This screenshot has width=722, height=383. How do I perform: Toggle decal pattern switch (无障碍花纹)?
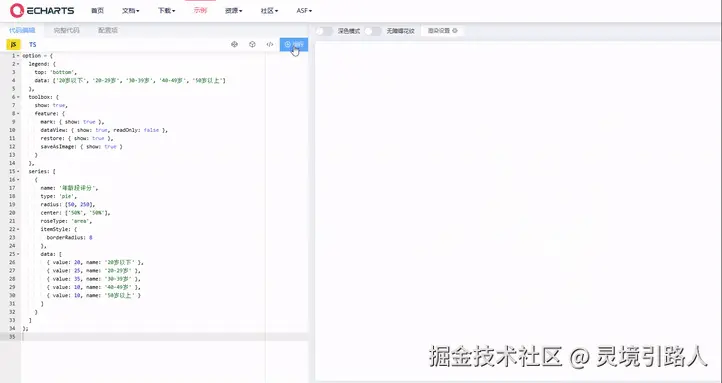(373, 31)
